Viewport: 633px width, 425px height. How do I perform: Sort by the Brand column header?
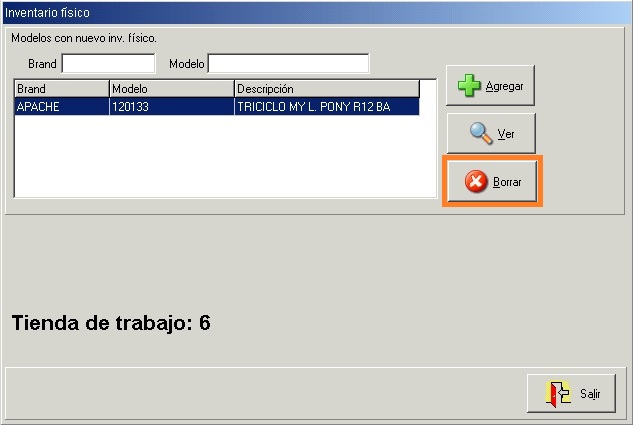[x=62, y=89]
